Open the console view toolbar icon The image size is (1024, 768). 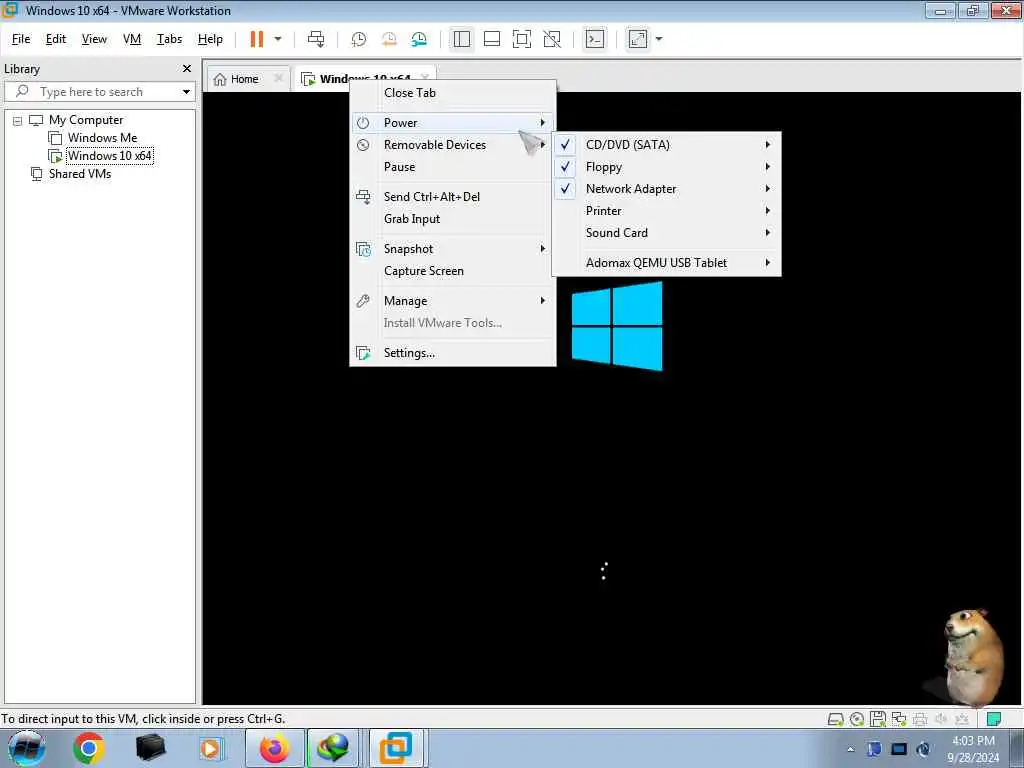[x=594, y=39]
